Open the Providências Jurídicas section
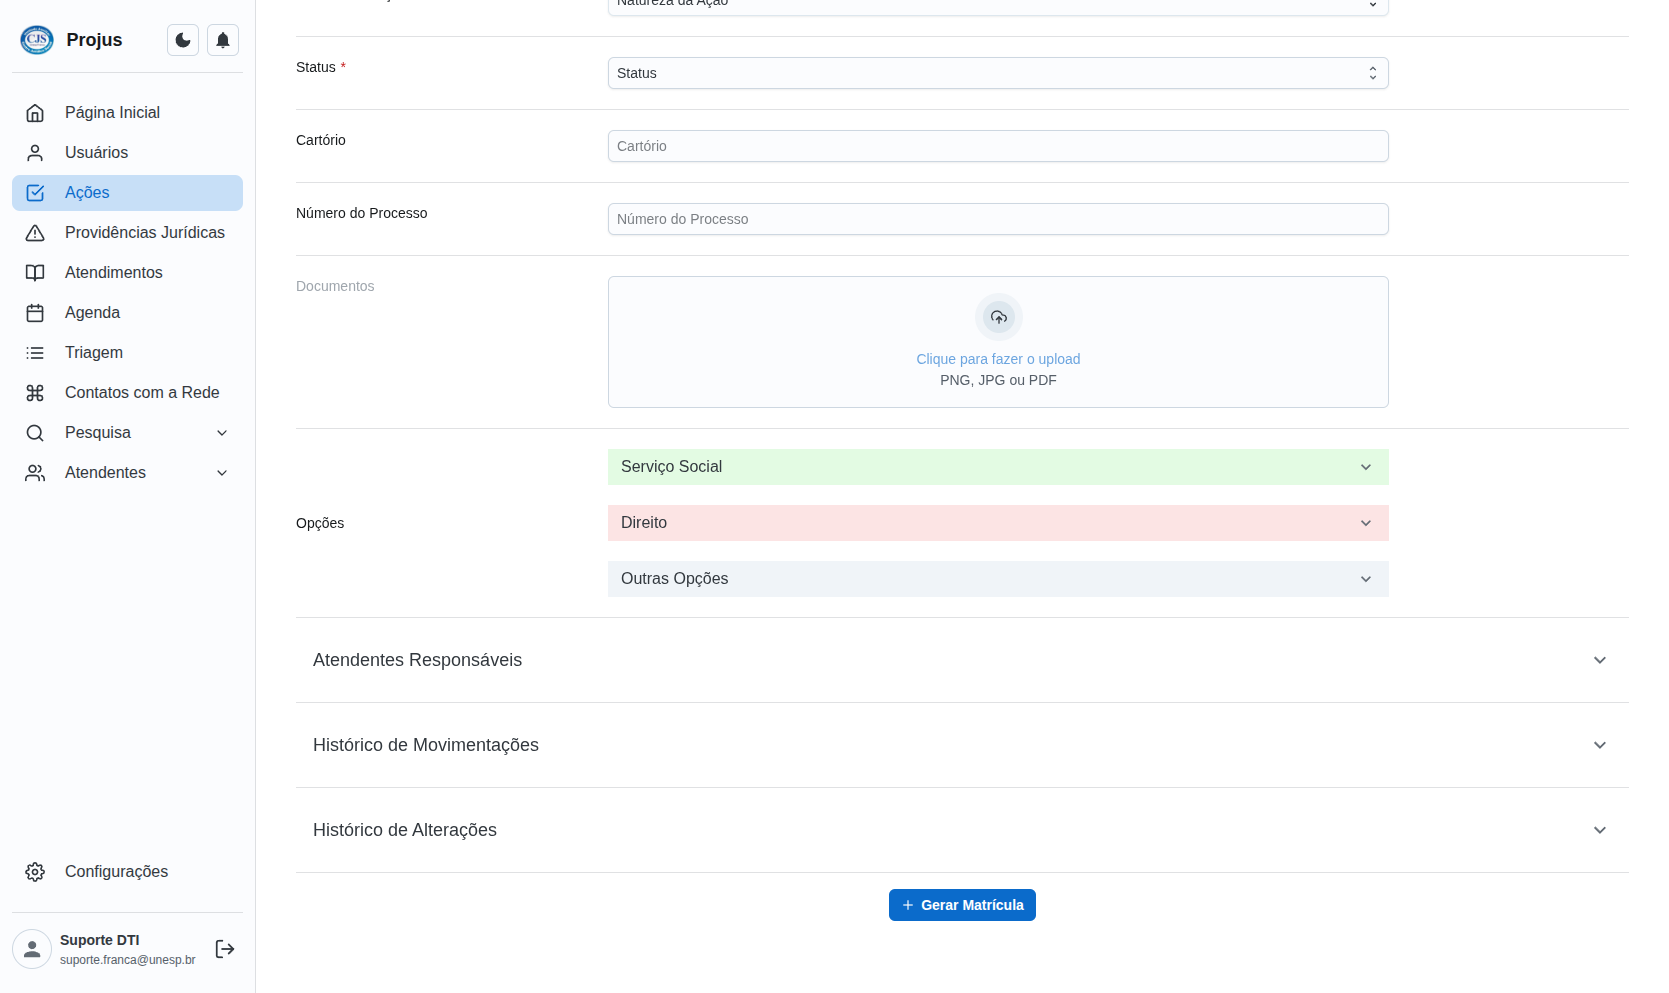 click(x=144, y=233)
